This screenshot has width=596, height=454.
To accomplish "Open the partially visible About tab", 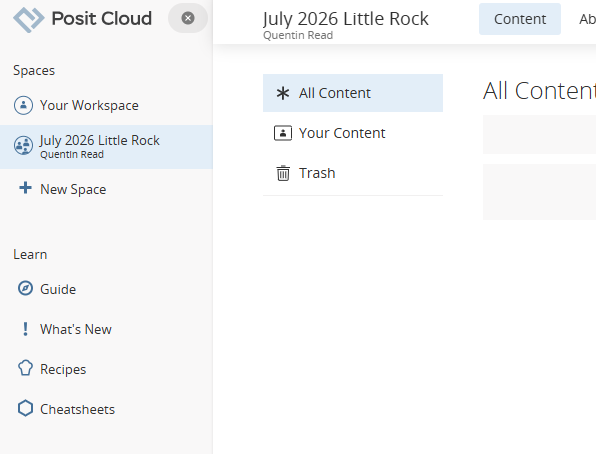I will (587, 19).
